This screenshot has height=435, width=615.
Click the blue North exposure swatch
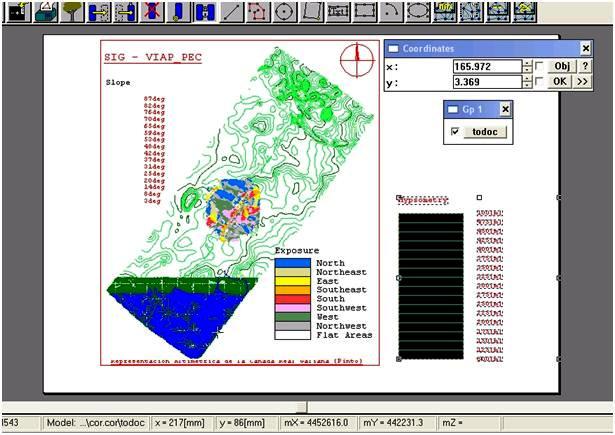pyautogui.click(x=293, y=263)
